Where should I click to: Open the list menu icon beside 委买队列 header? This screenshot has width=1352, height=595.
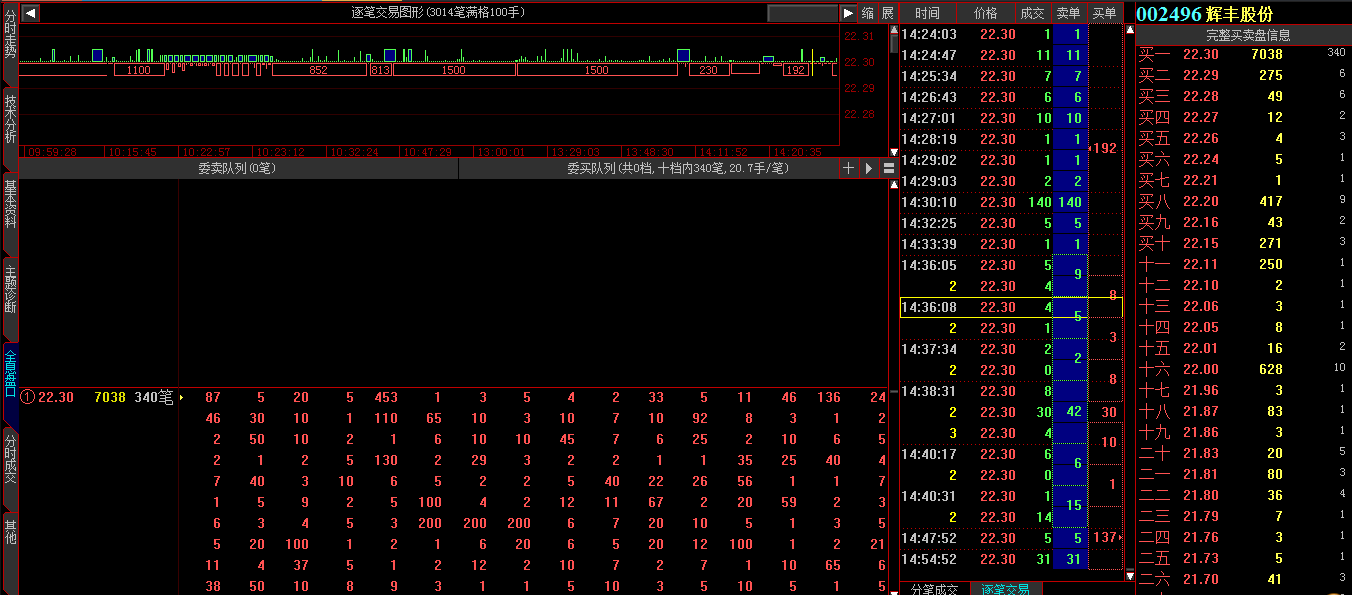point(889,168)
